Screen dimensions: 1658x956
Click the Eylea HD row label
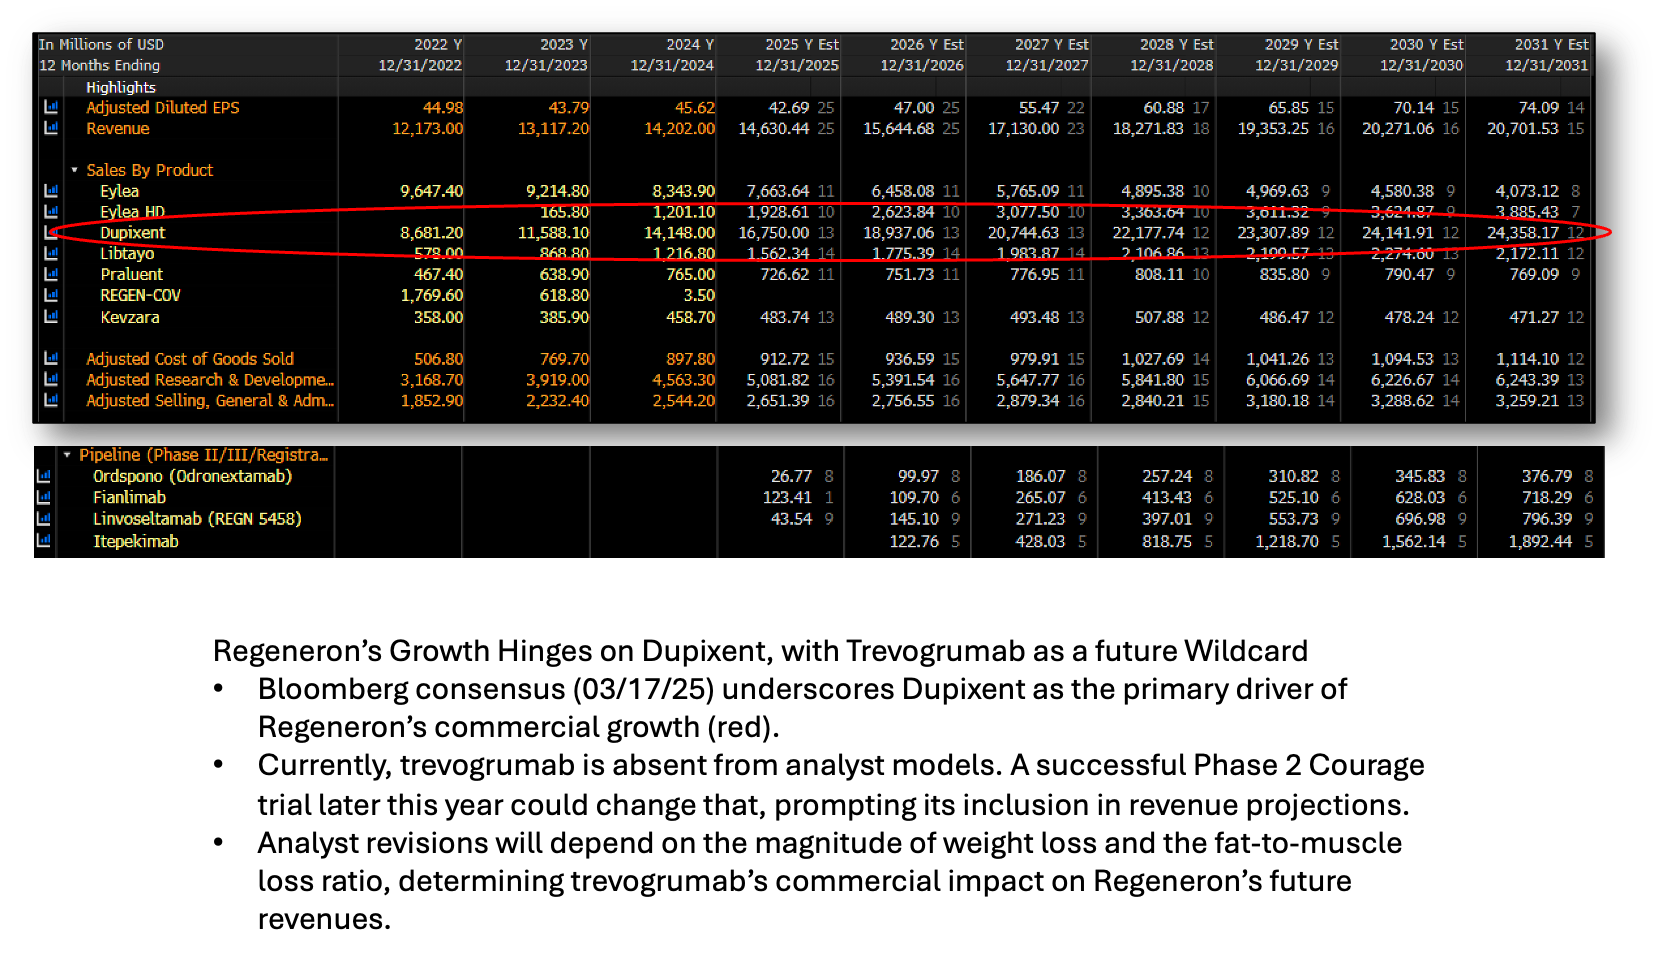(133, 212)
